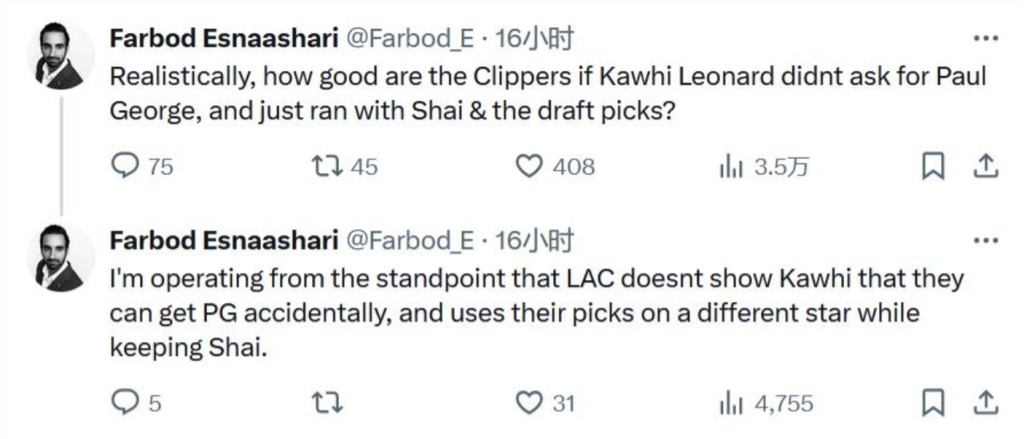Open the first tweet's 16小时 timestamp
The height and width of the screenshot is (439, 1024).
[x=535, y=39]
